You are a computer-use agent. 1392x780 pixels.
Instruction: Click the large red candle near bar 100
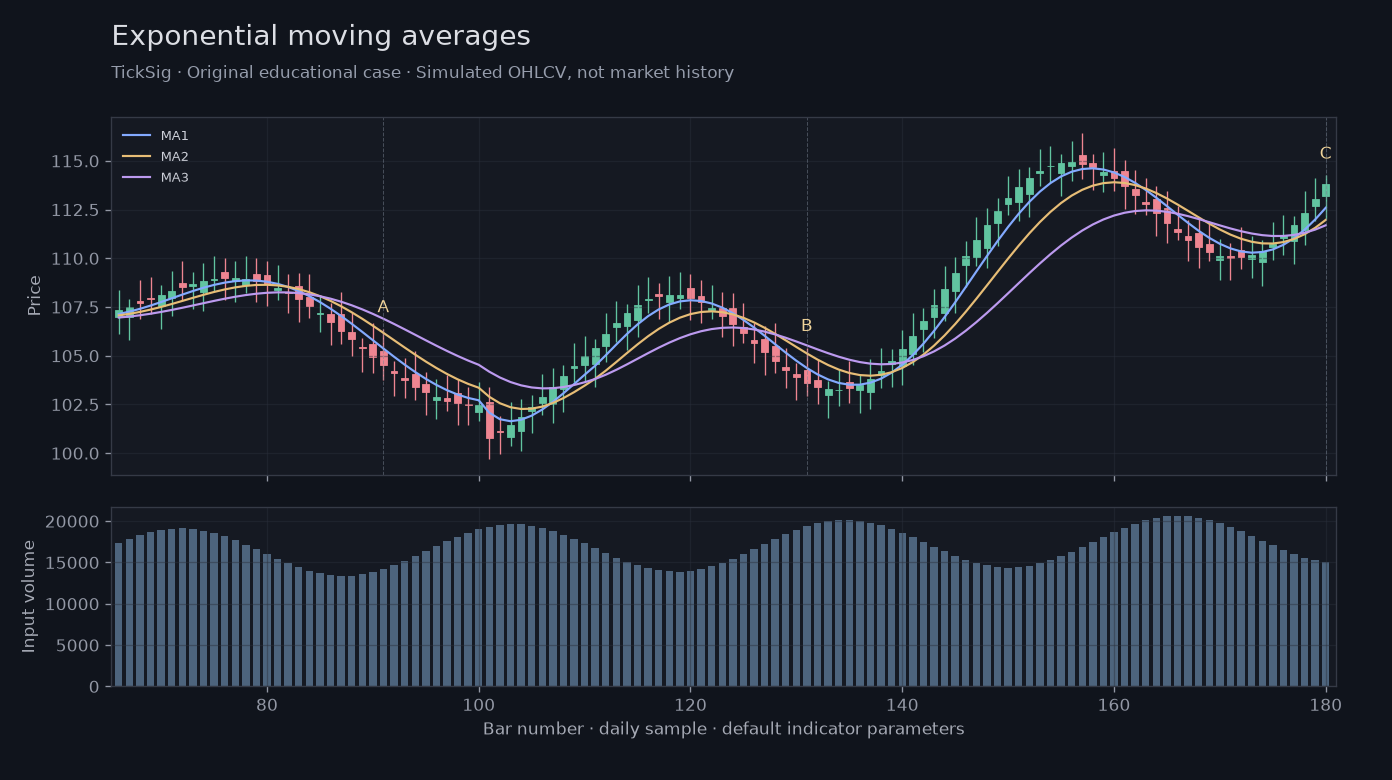click(x=489, y=421)
